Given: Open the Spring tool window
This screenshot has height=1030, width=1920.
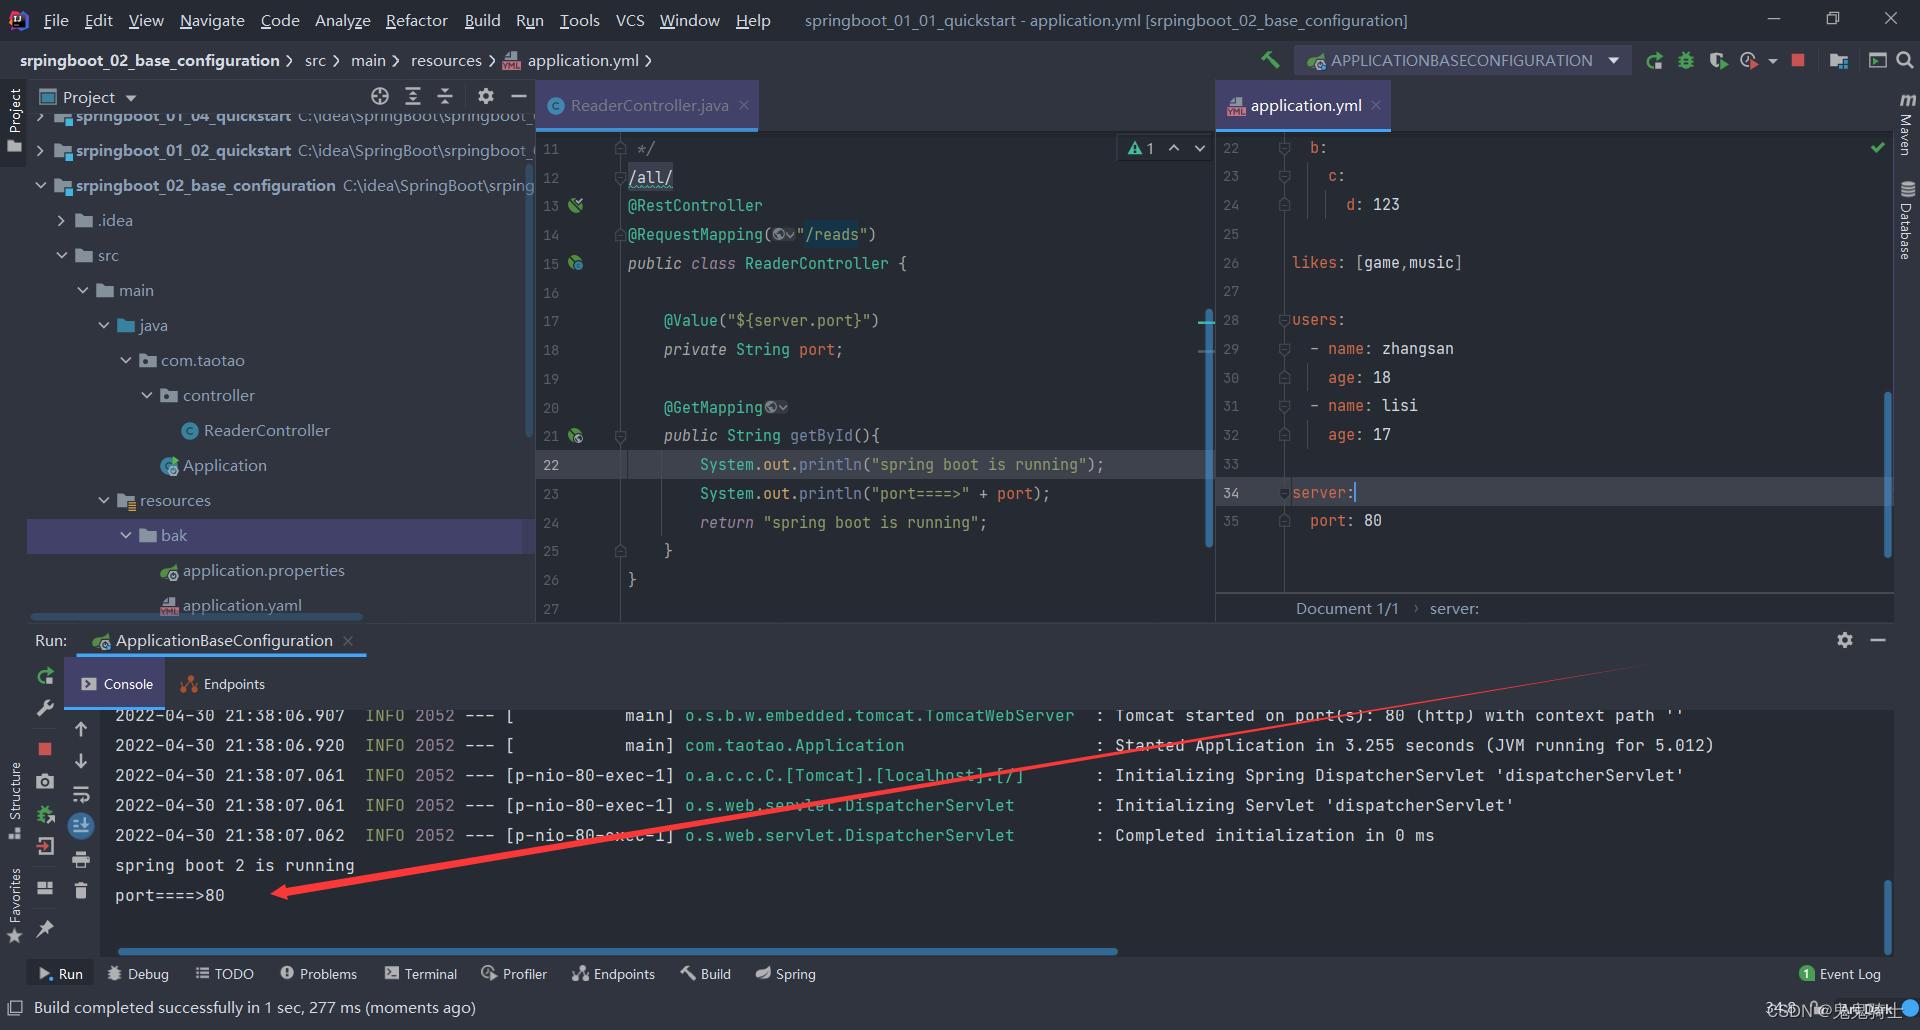Looking at the screenshot, I should pos(786,974).
